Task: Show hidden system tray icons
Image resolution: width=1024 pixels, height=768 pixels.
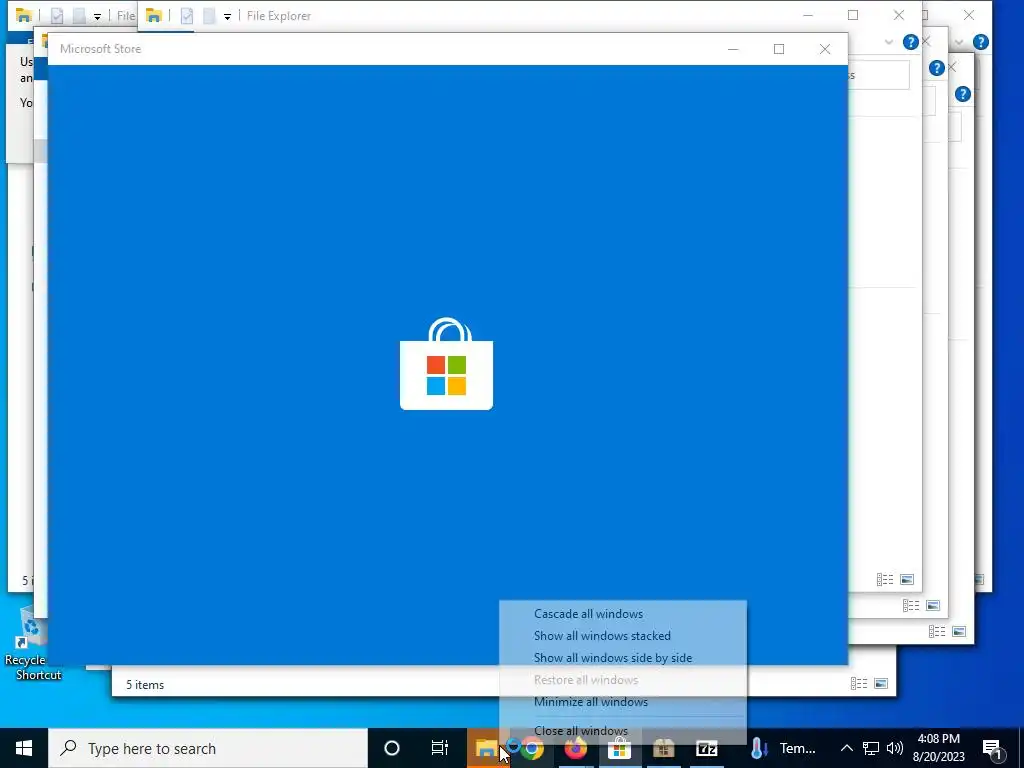Action: [846, 748]
